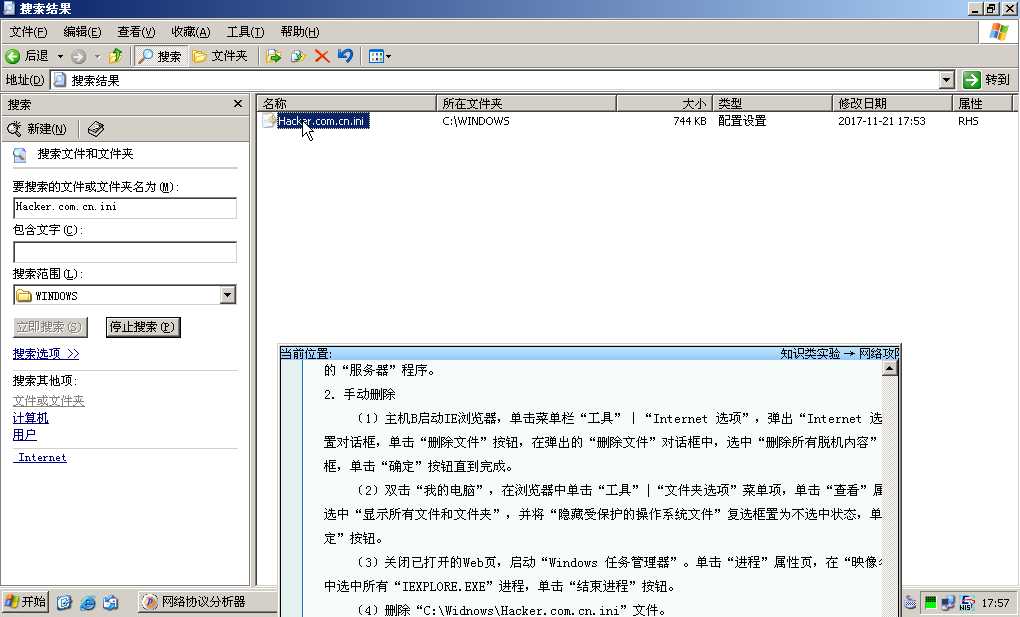Toggle the 文件夹 folders toolbar button
The height and width of the screenshot is (617, 1020).
(x=221, y=57)
